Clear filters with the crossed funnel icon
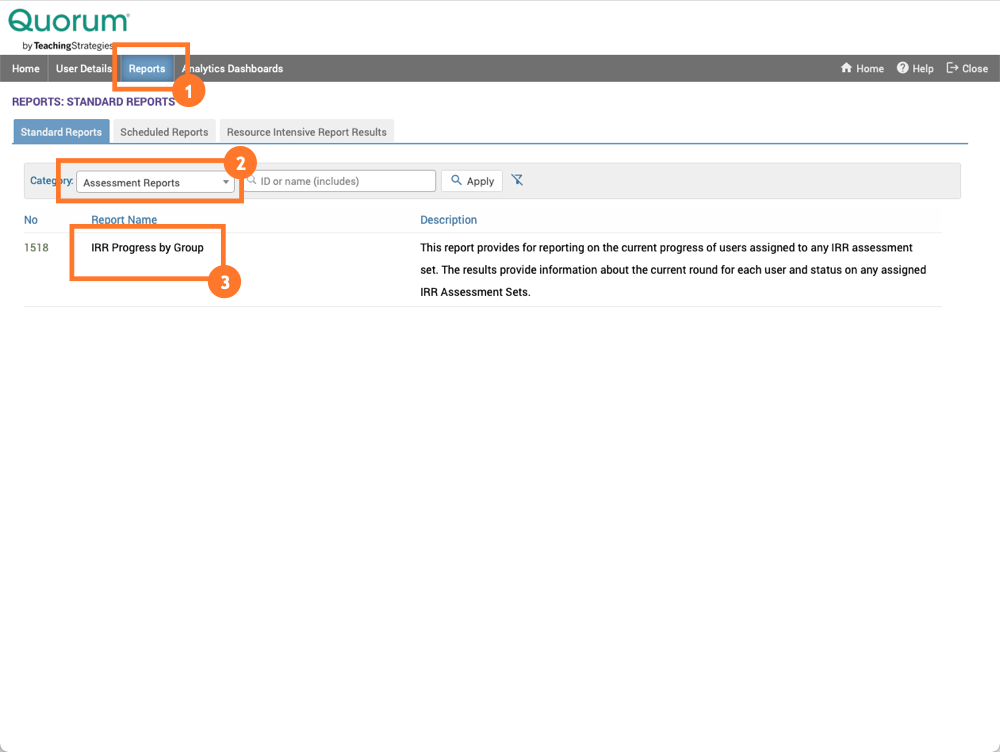Screen dimensions: 1000x752 point(518,180)
